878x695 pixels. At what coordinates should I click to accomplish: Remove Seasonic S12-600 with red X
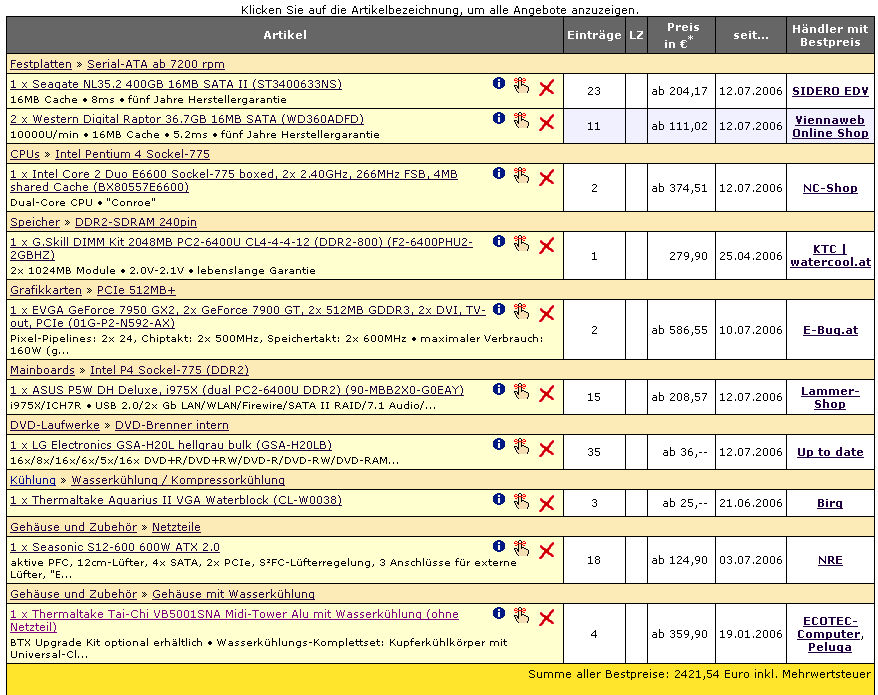[x=547, y=551]
